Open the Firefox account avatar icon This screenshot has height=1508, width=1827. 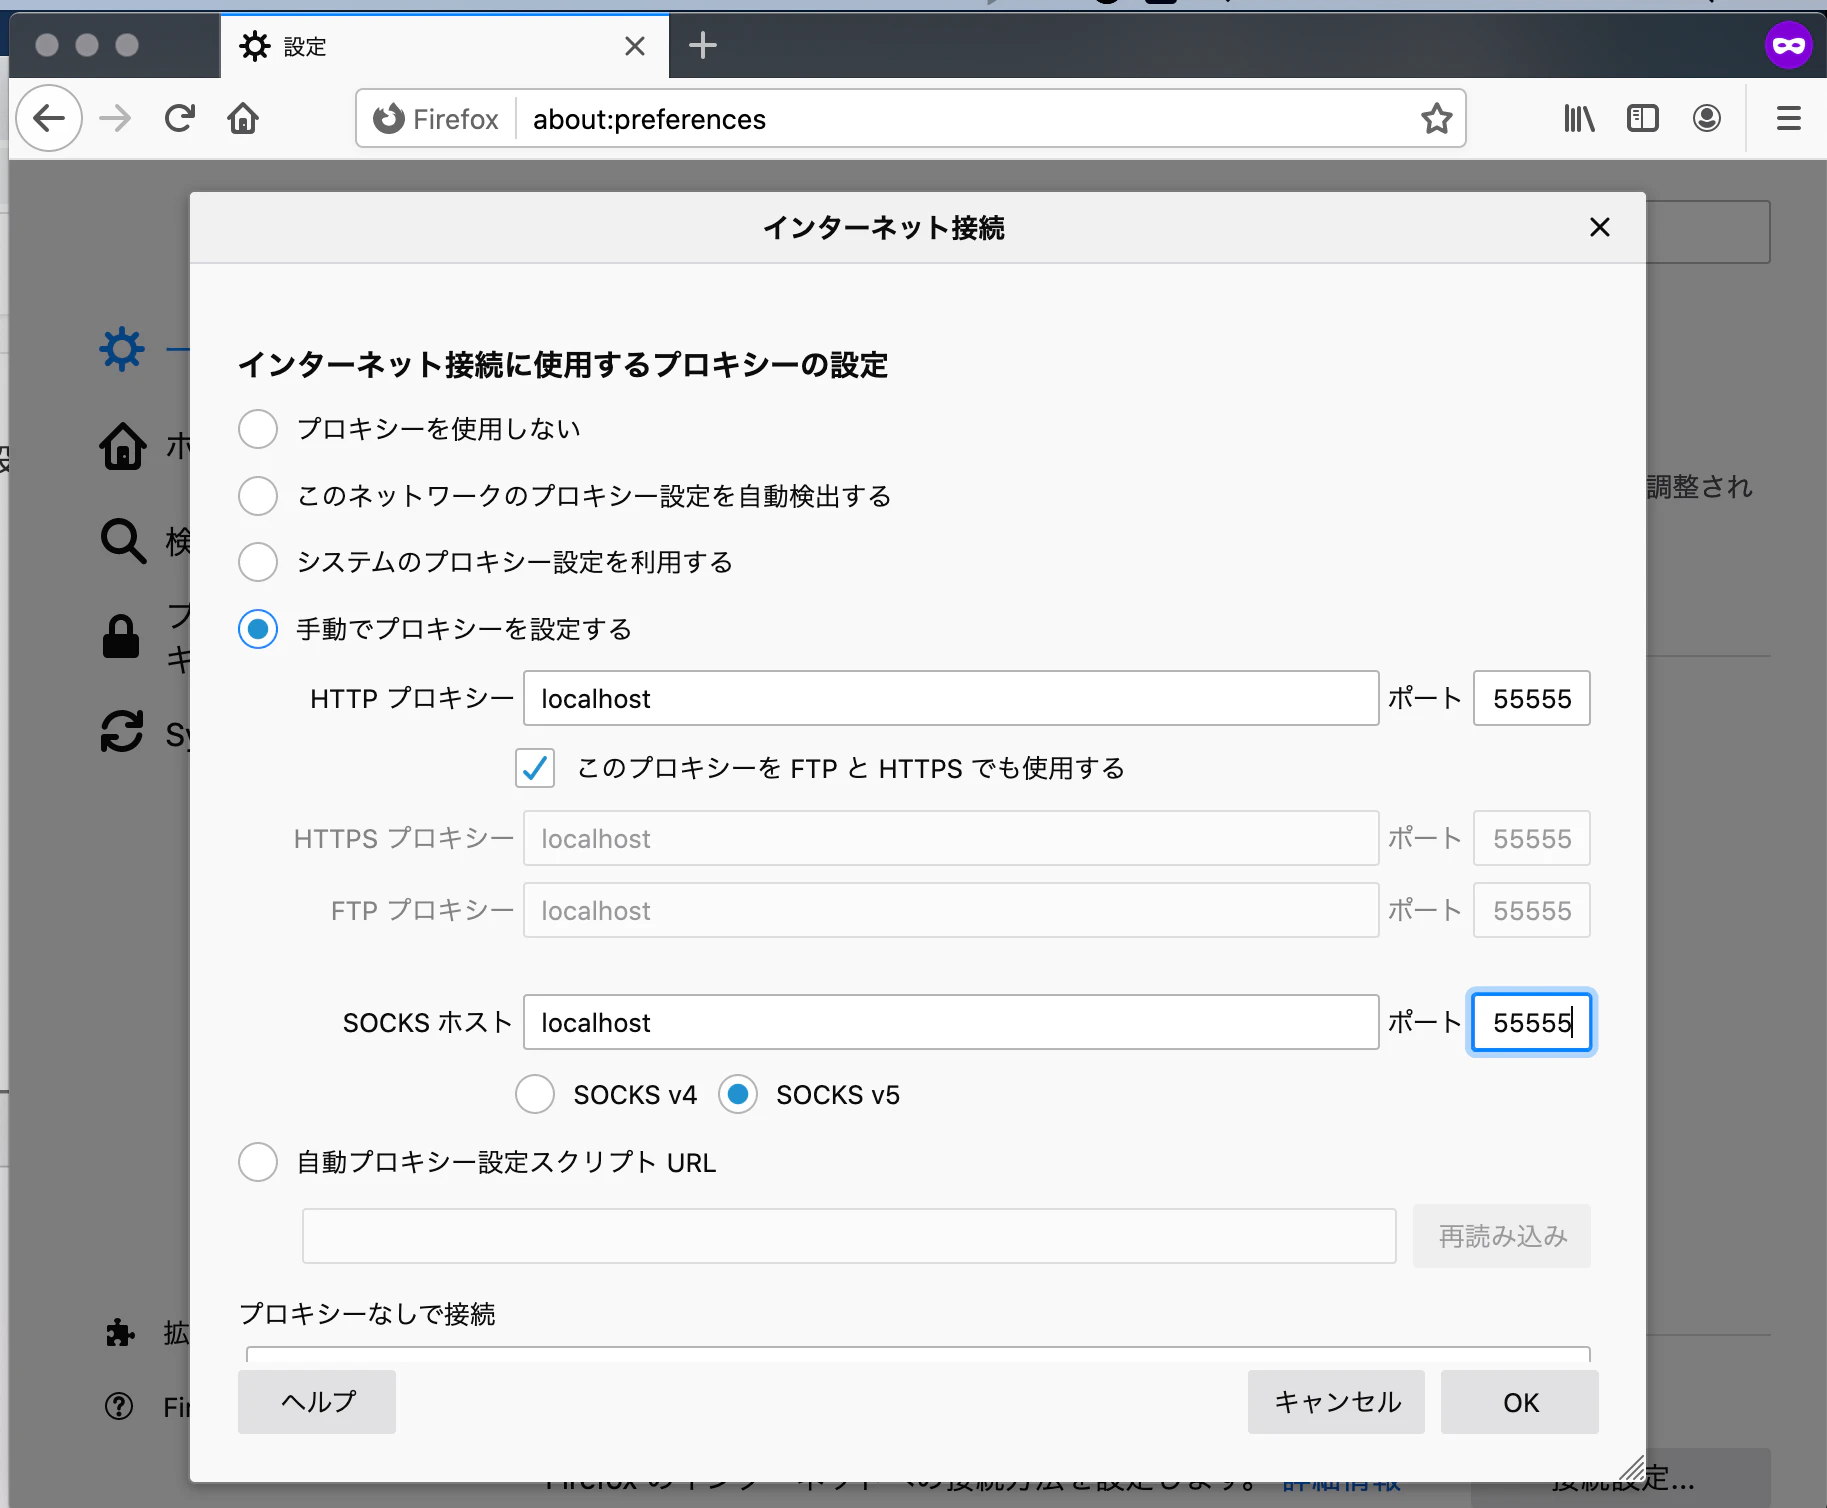(1707, 119)
